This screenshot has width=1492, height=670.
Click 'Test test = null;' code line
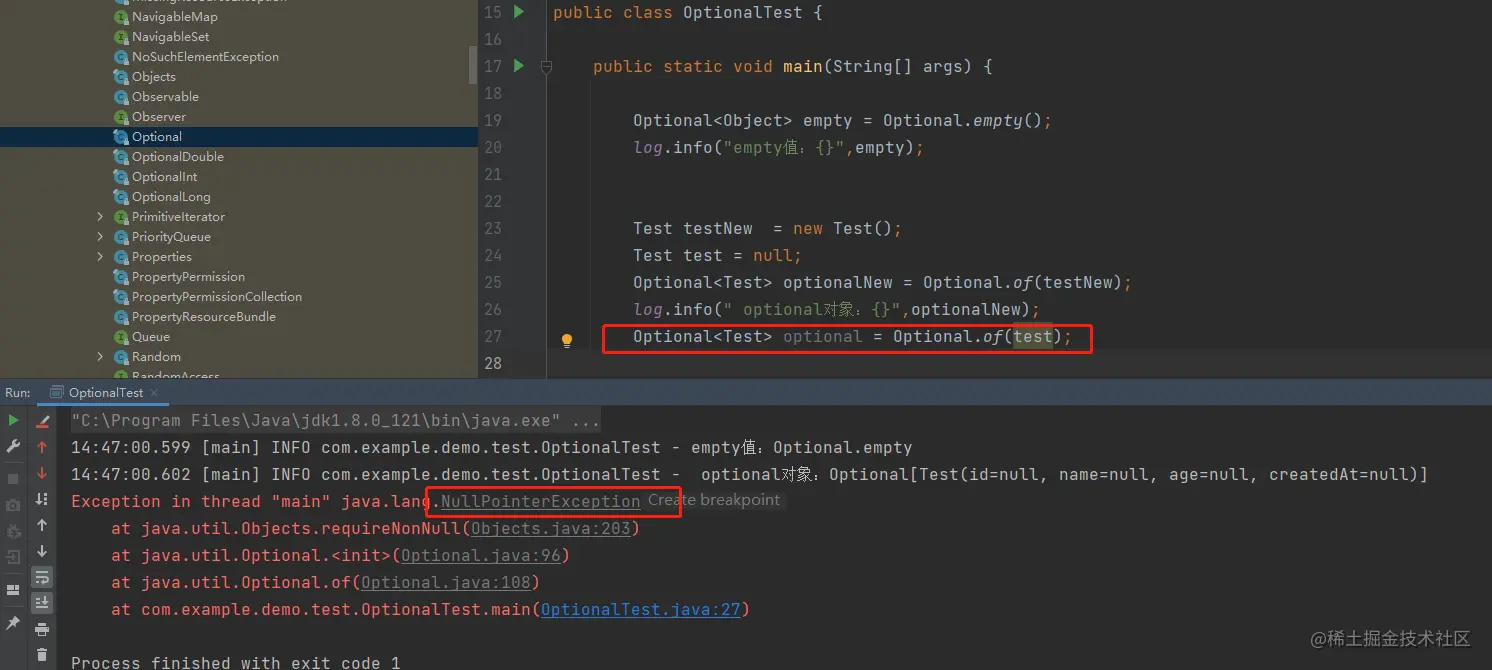[717, 255]
